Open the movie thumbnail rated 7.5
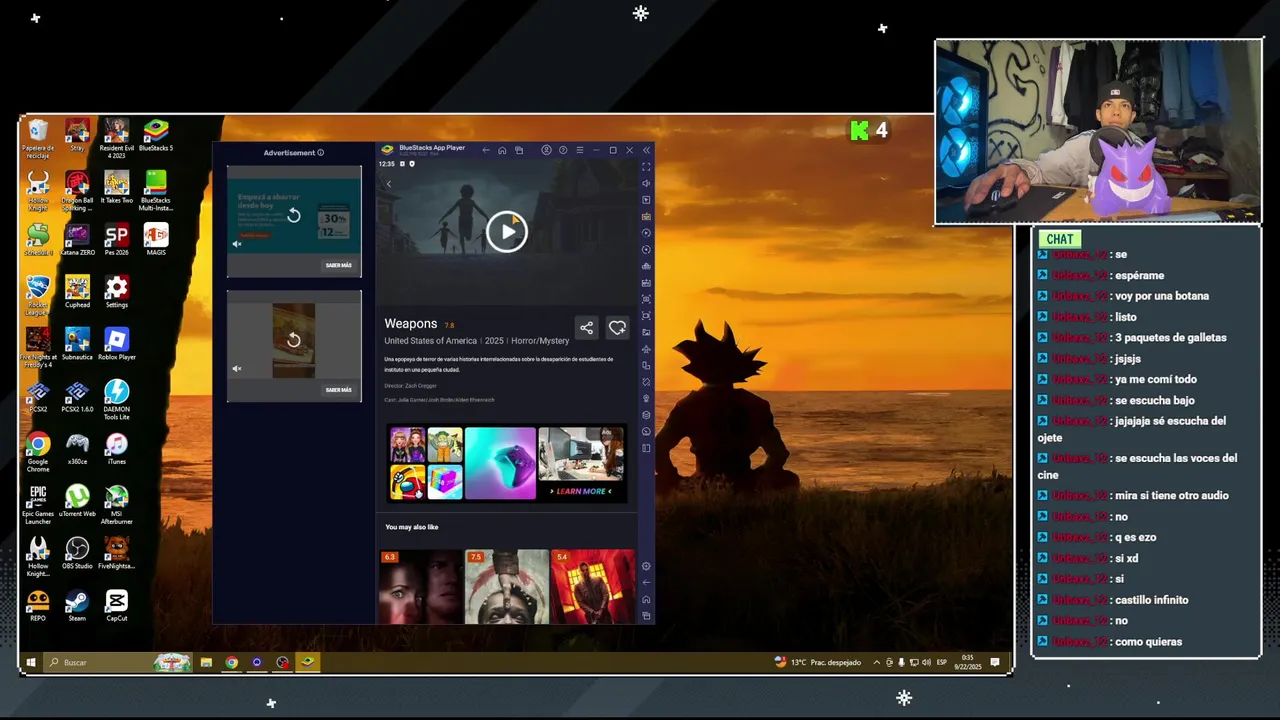1280x720 pixels. point(506,586)
